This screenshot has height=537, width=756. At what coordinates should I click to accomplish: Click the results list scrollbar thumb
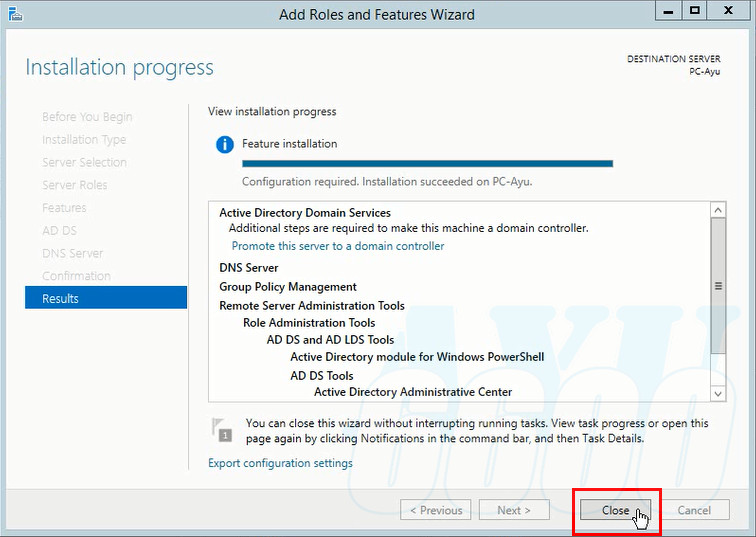[x=718, y=286]
